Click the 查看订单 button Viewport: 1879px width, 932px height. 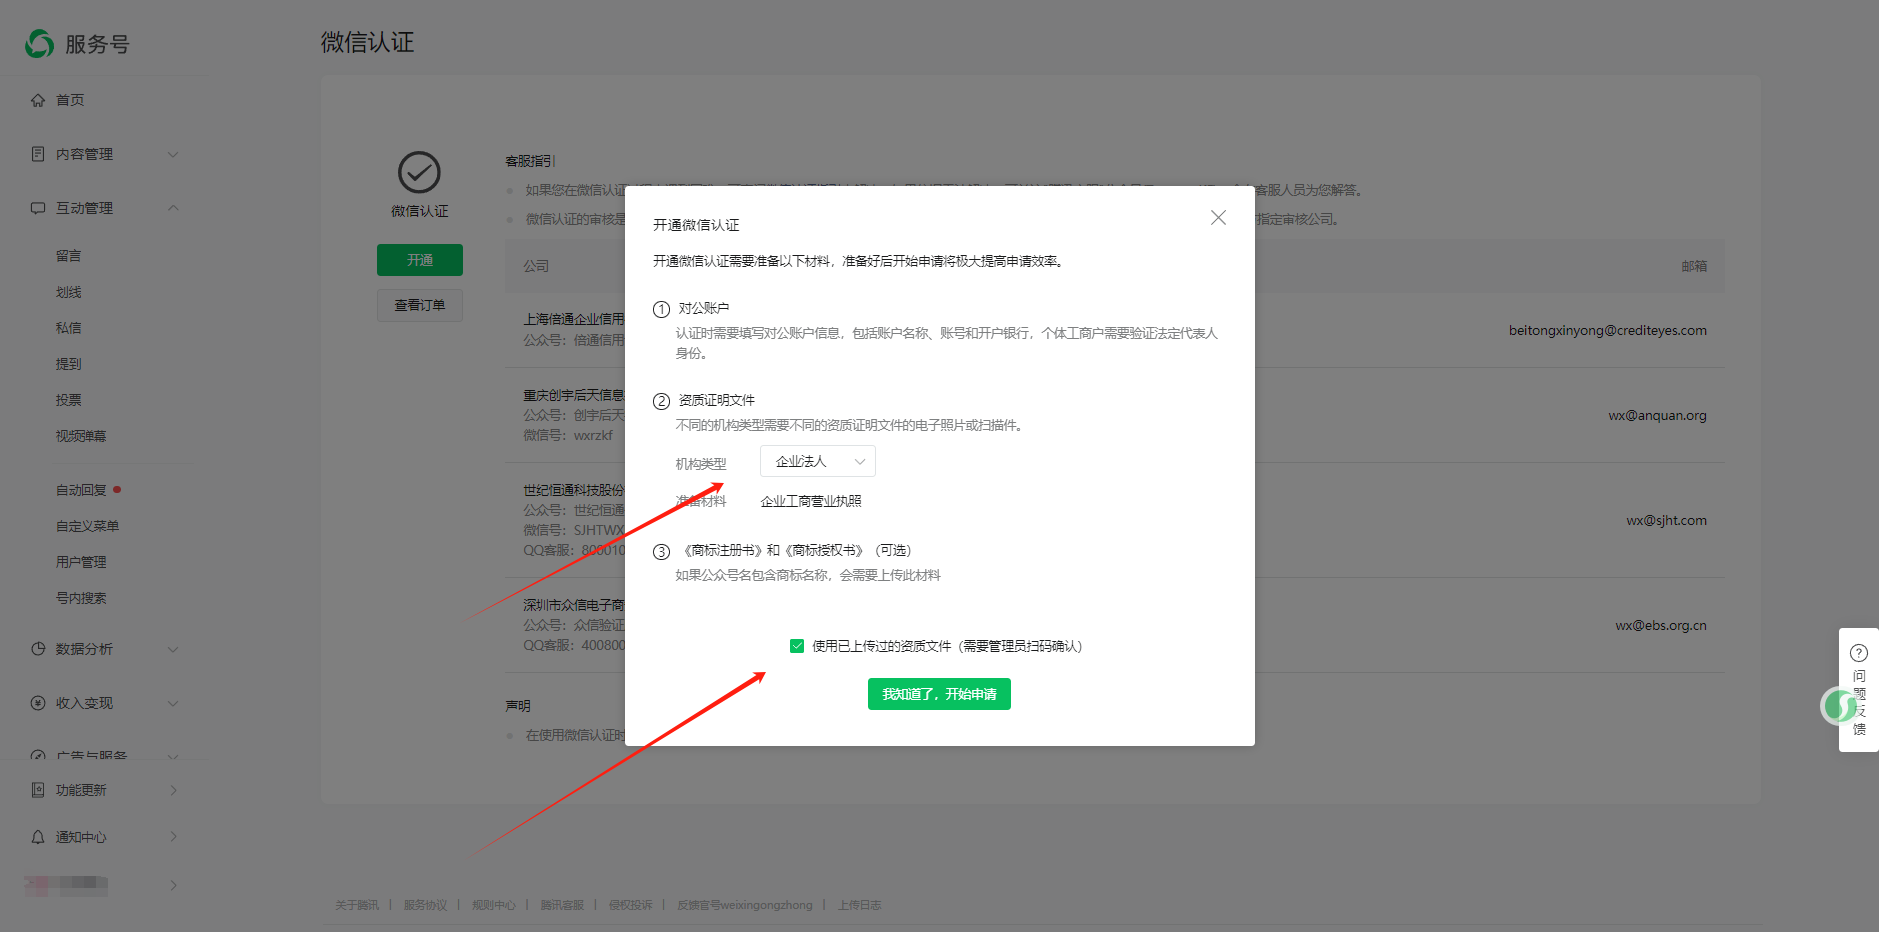pos(419,305)
